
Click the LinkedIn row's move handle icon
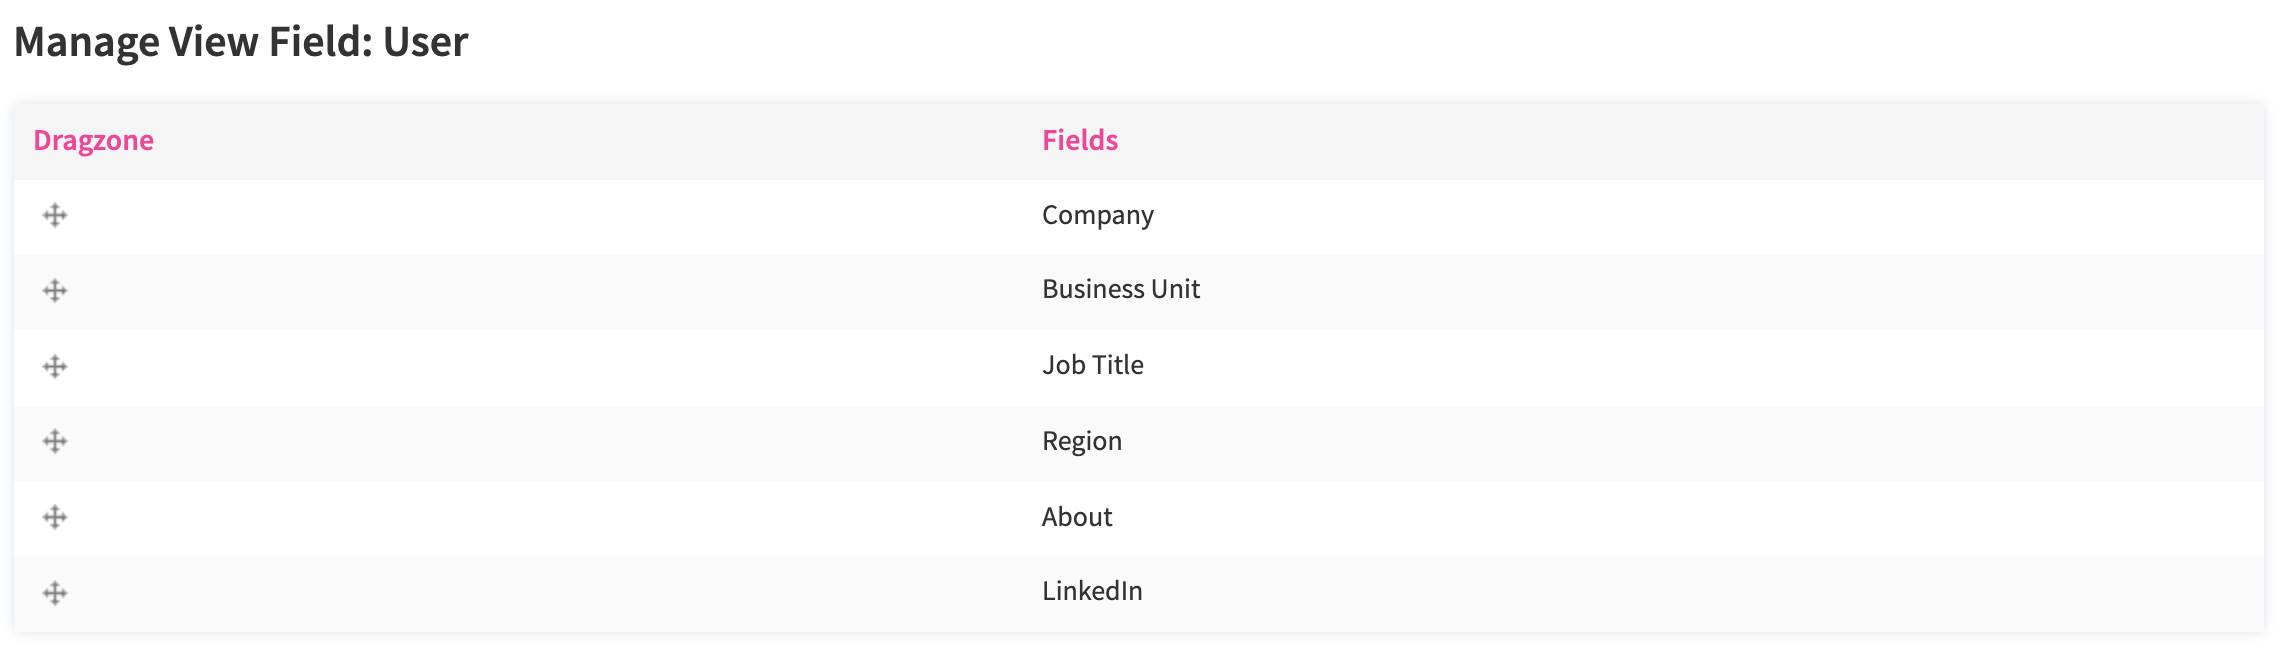point(55,594)
